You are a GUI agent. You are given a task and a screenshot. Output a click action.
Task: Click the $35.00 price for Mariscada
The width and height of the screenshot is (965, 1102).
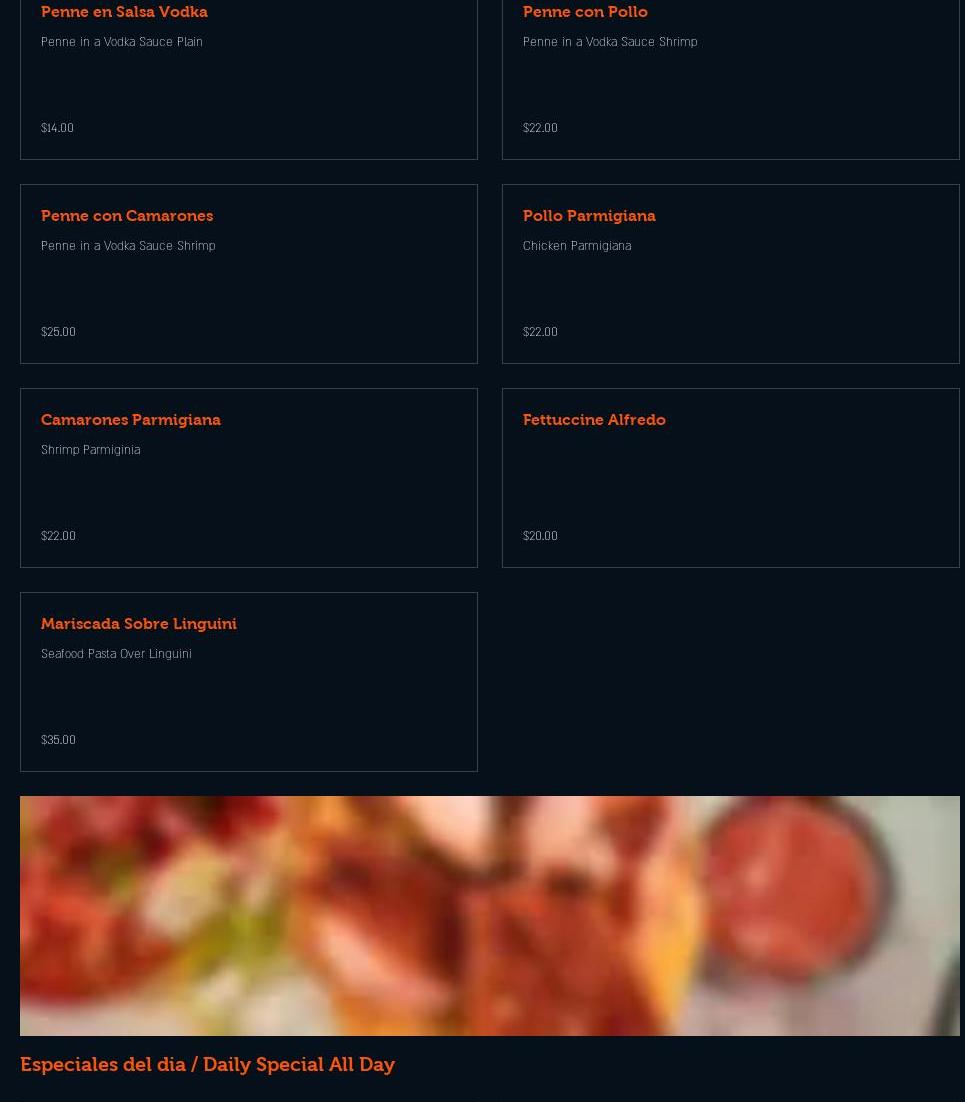click(x=58, y=739)
